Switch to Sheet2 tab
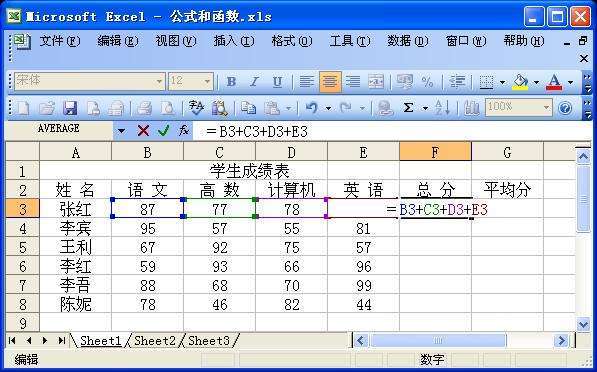This screenshot has width=597, height=372. point(155,340)
